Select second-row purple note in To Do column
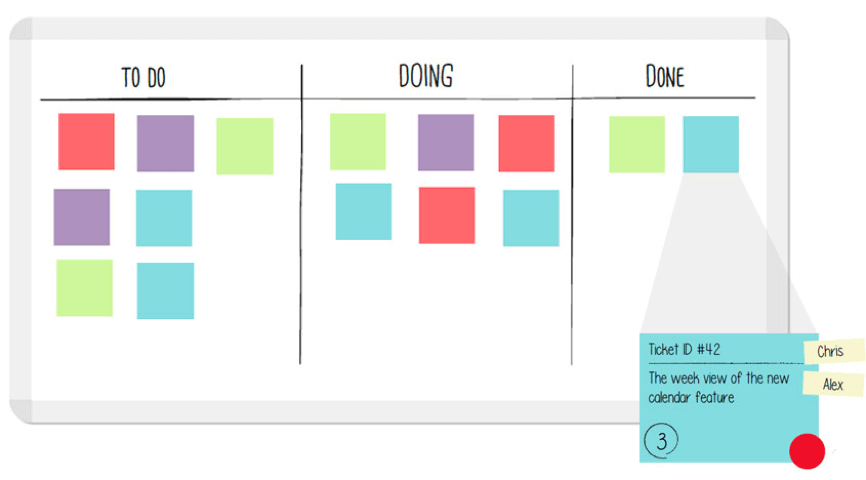866x480 pixels. click(x=82, y=217)
